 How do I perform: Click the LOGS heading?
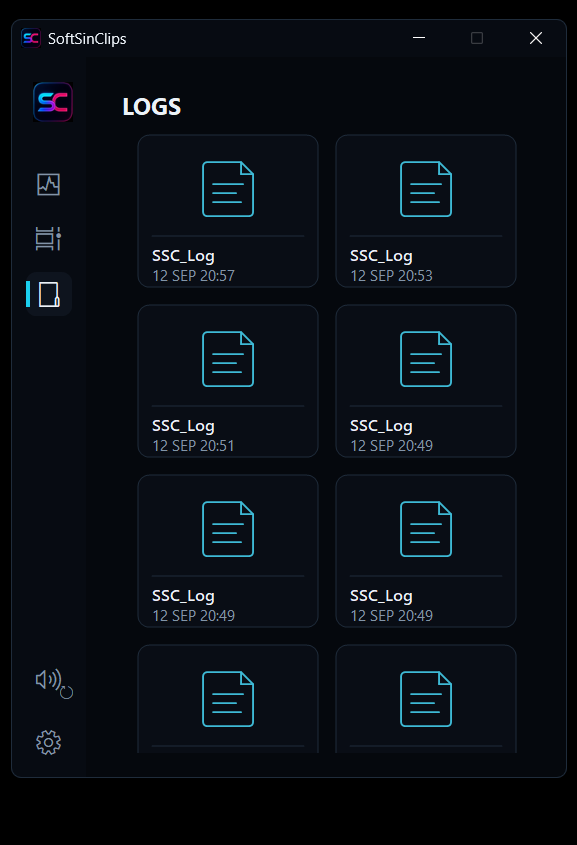click(x=152, y=107)
